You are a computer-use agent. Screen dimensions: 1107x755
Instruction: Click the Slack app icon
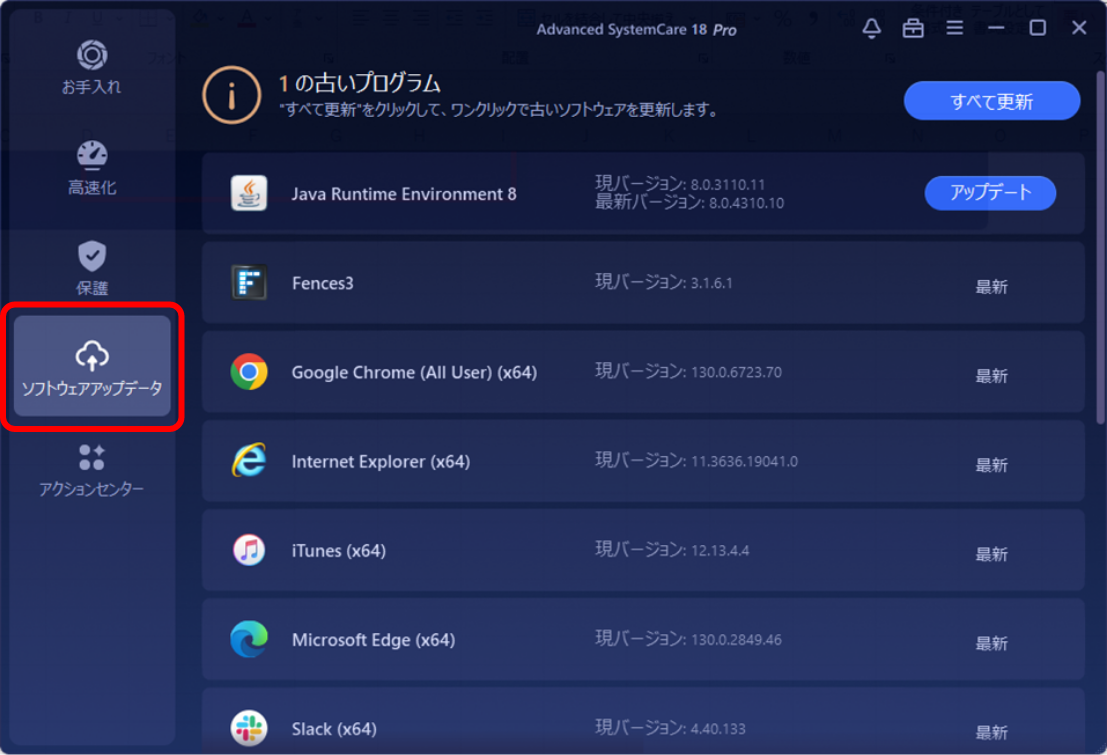(x=249, y=728)
